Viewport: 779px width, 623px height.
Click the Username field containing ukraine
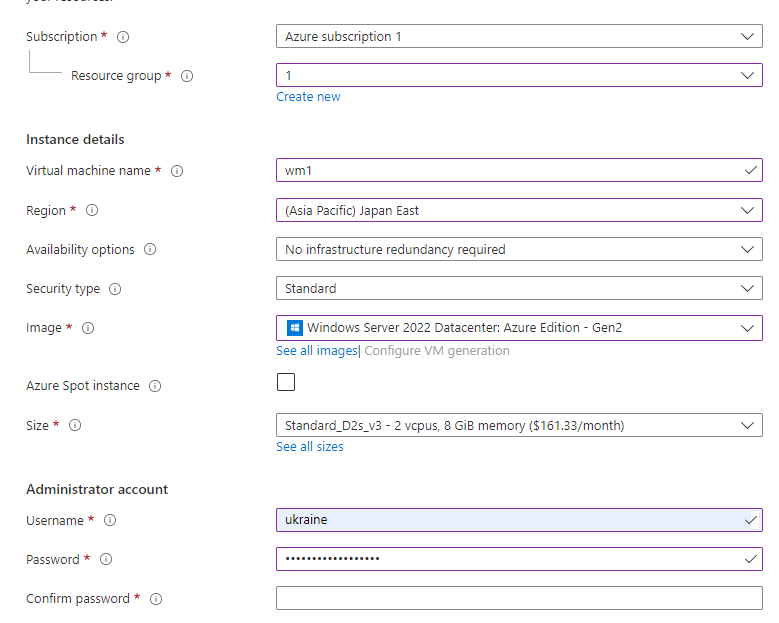(510, 520)
